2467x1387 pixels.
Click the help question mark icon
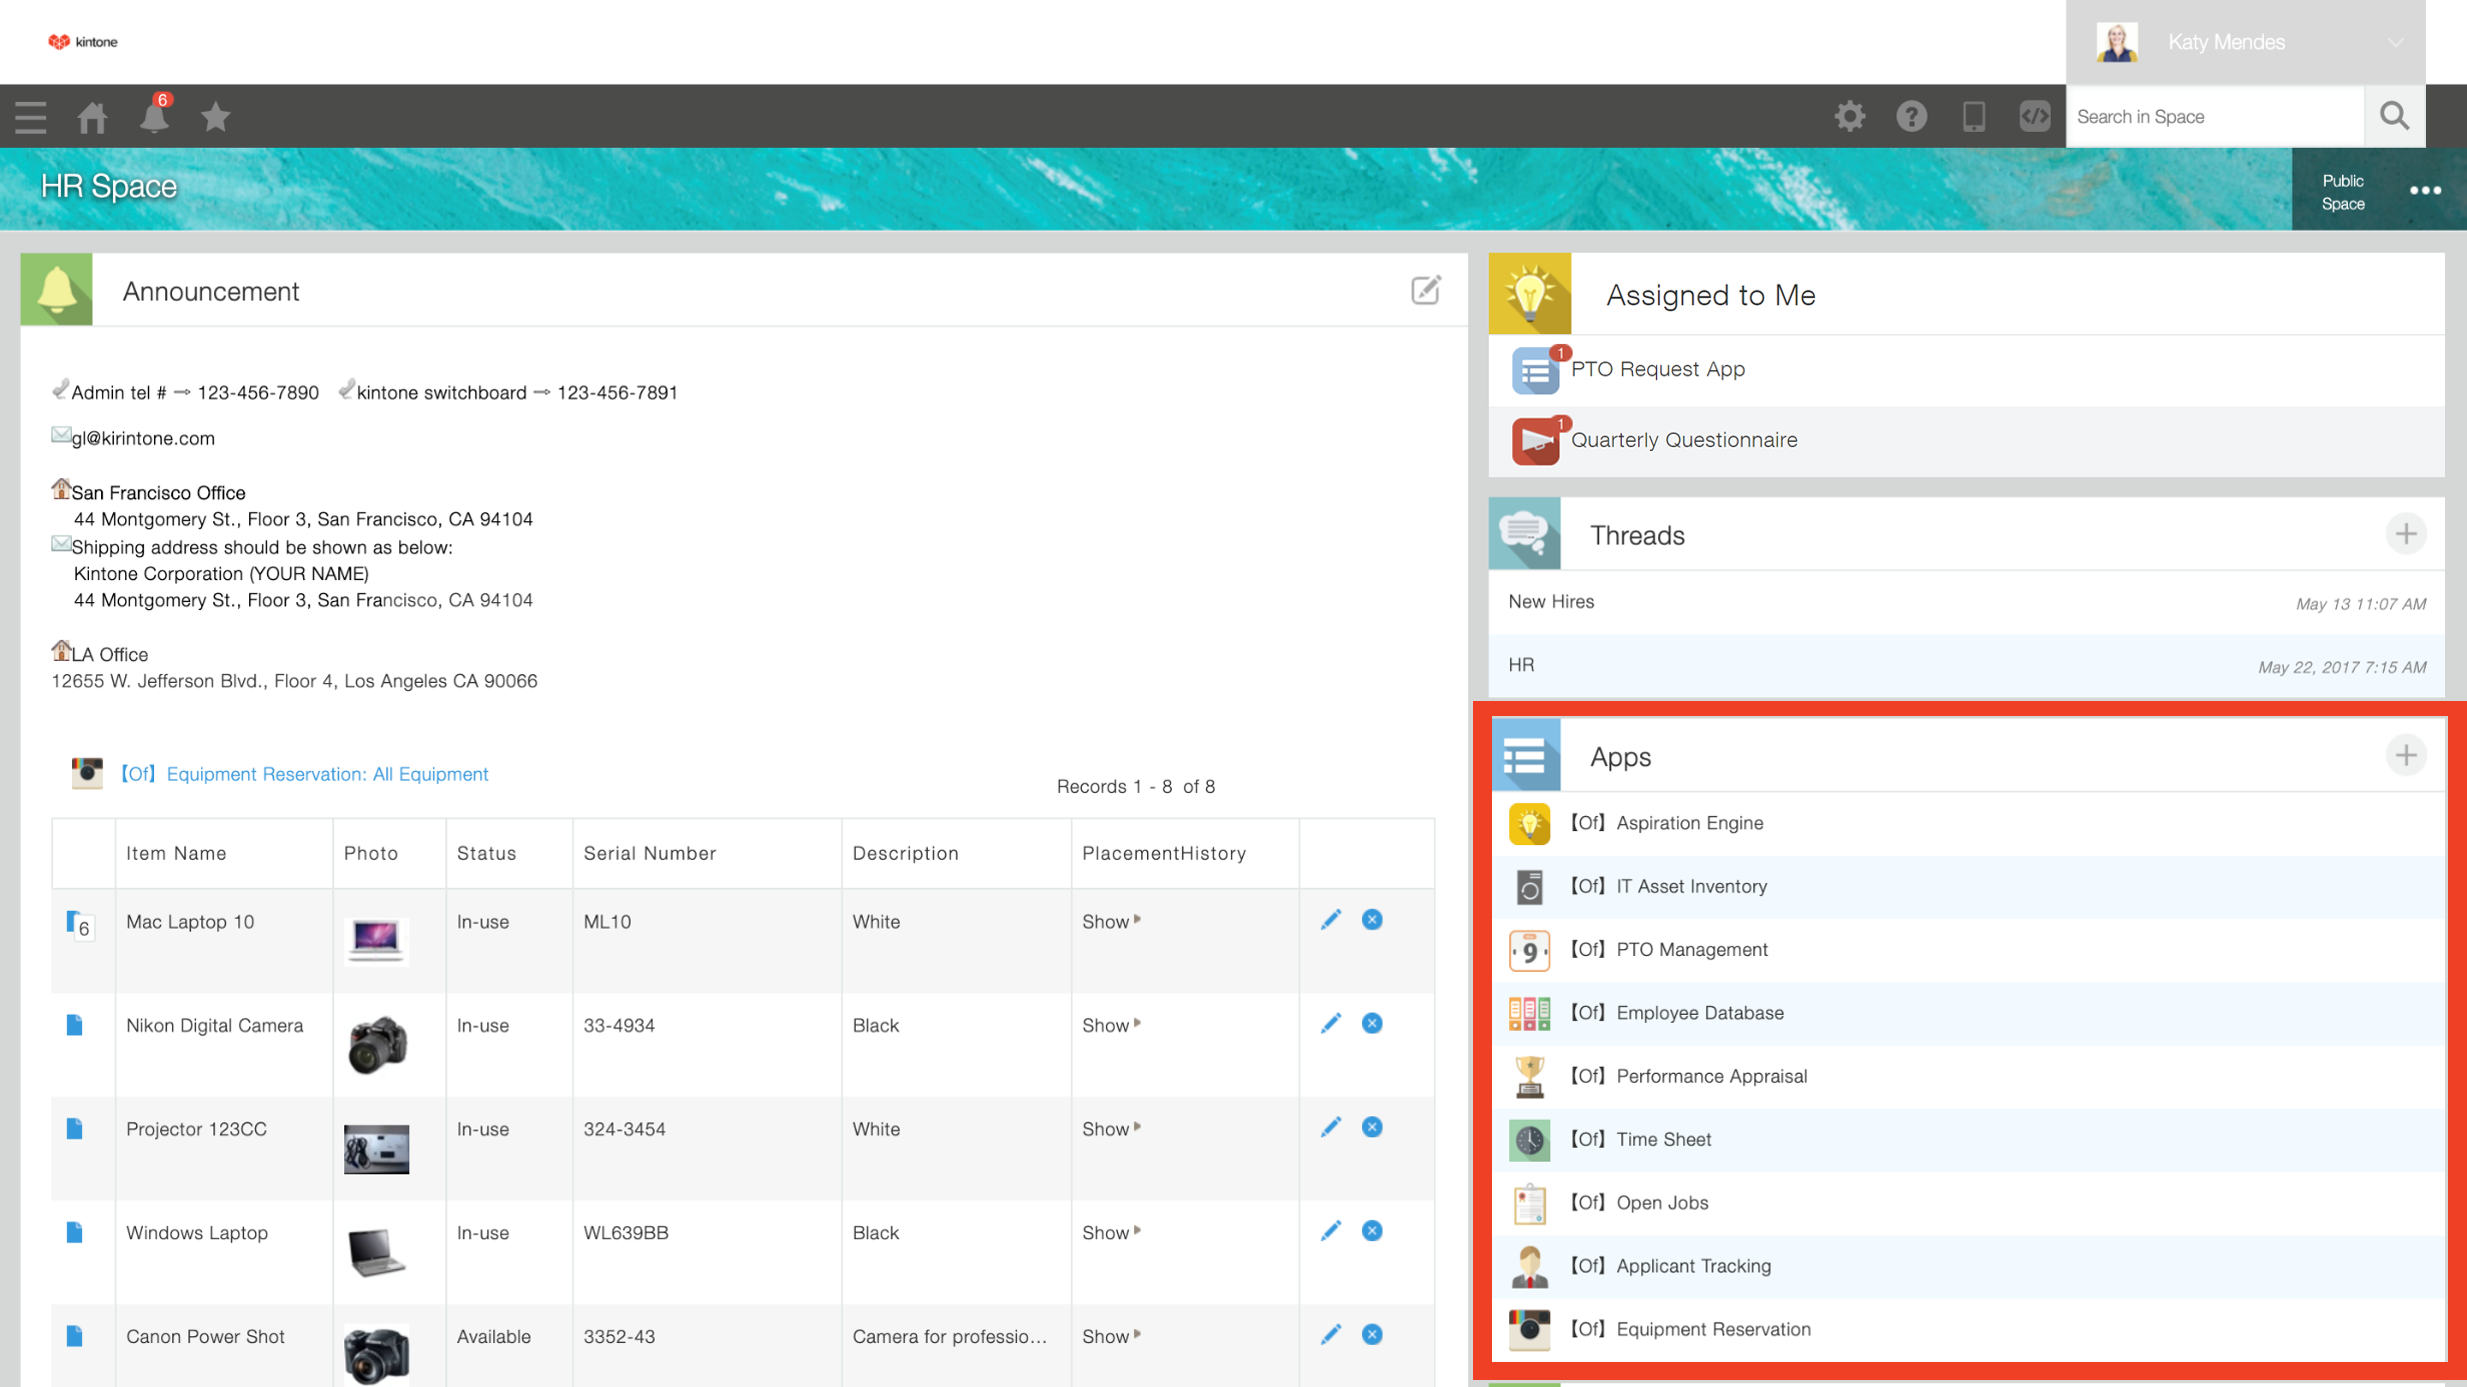[x=1911, y=116]
